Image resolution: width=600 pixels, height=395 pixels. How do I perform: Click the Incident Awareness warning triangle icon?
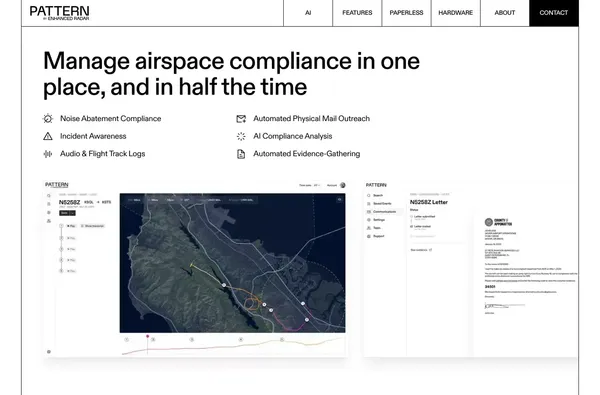point(48,136)
